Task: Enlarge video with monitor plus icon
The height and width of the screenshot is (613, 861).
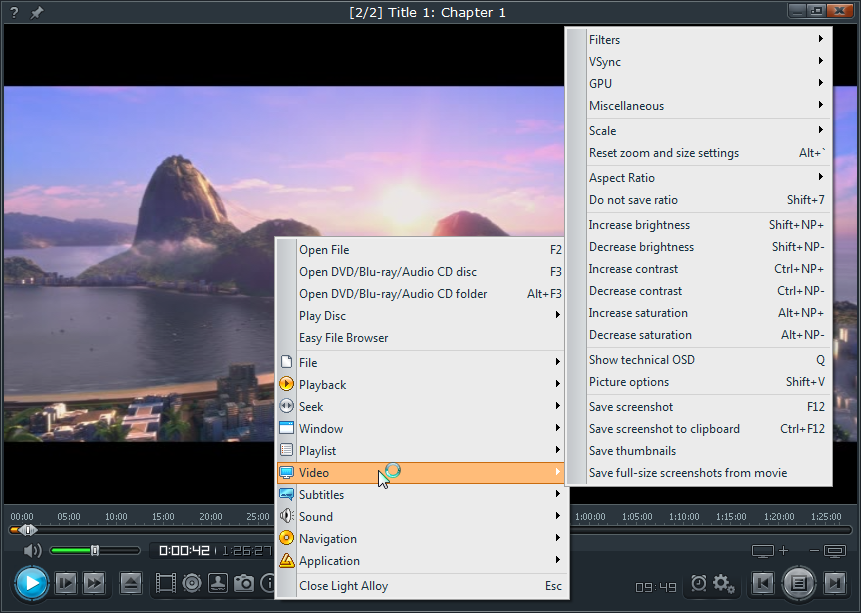Action: 770,550
